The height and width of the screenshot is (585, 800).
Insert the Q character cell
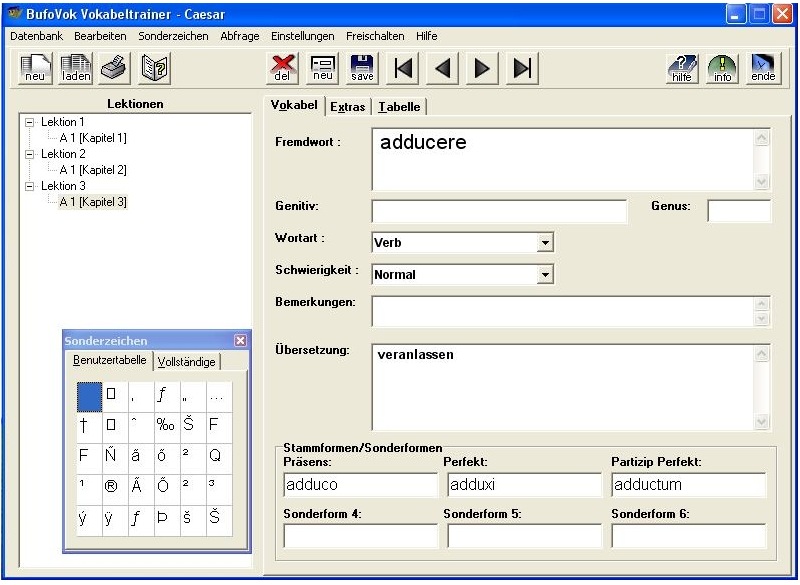[219, 457]
